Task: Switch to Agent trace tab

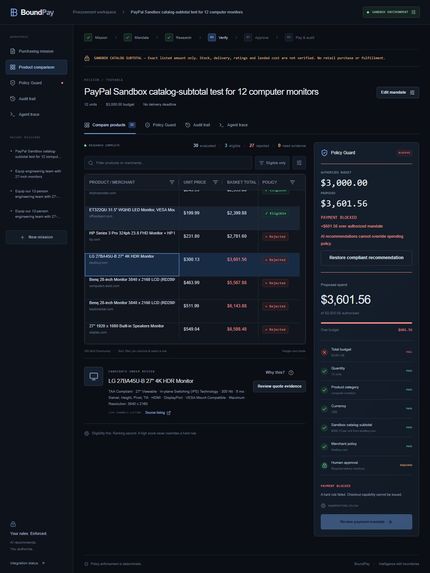Action: pos(233,125)
